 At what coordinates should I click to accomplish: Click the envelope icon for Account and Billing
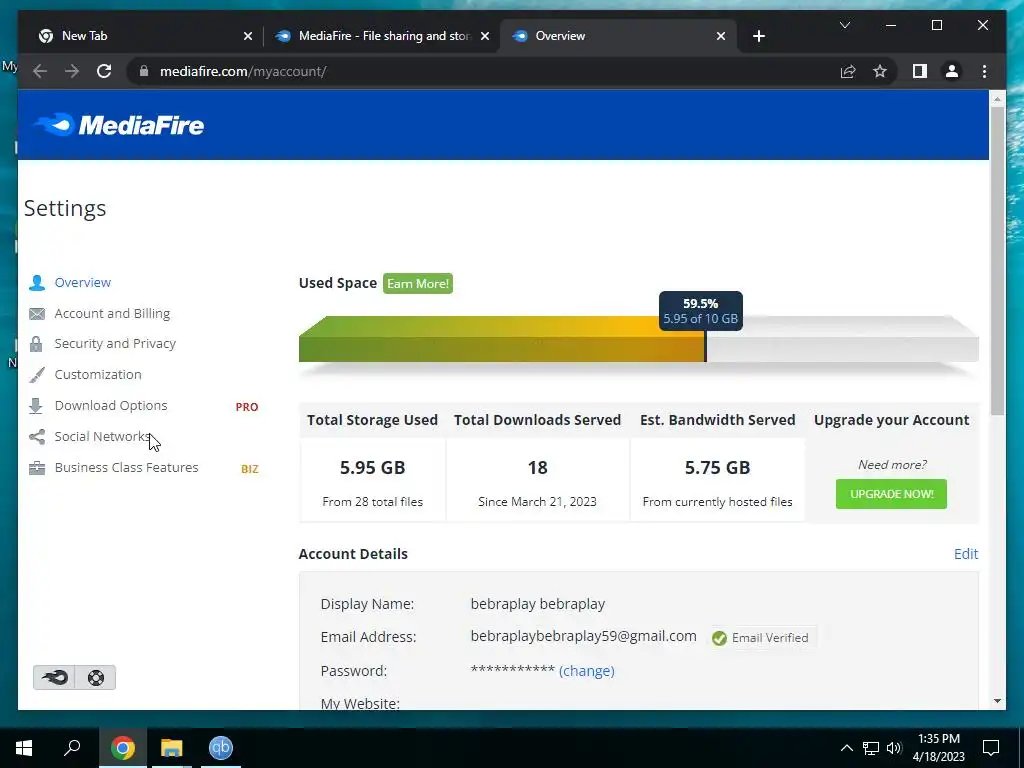tap(37, 314)
